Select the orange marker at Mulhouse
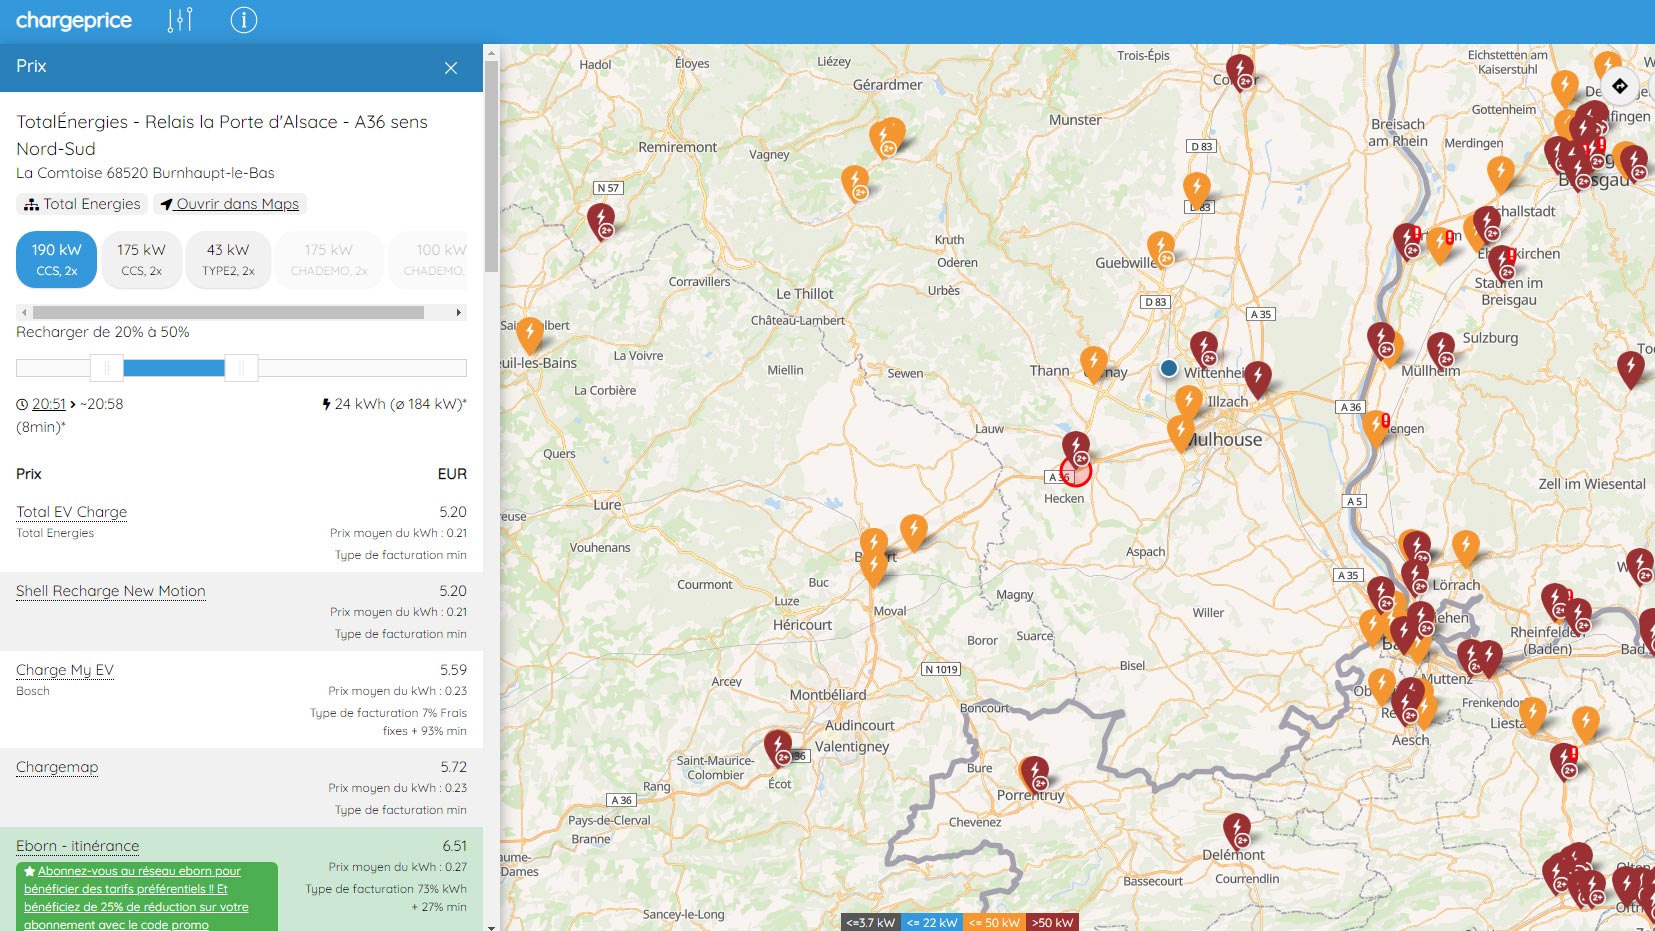The width and height of the screenshot is (1655, 931). point(1181,432)
